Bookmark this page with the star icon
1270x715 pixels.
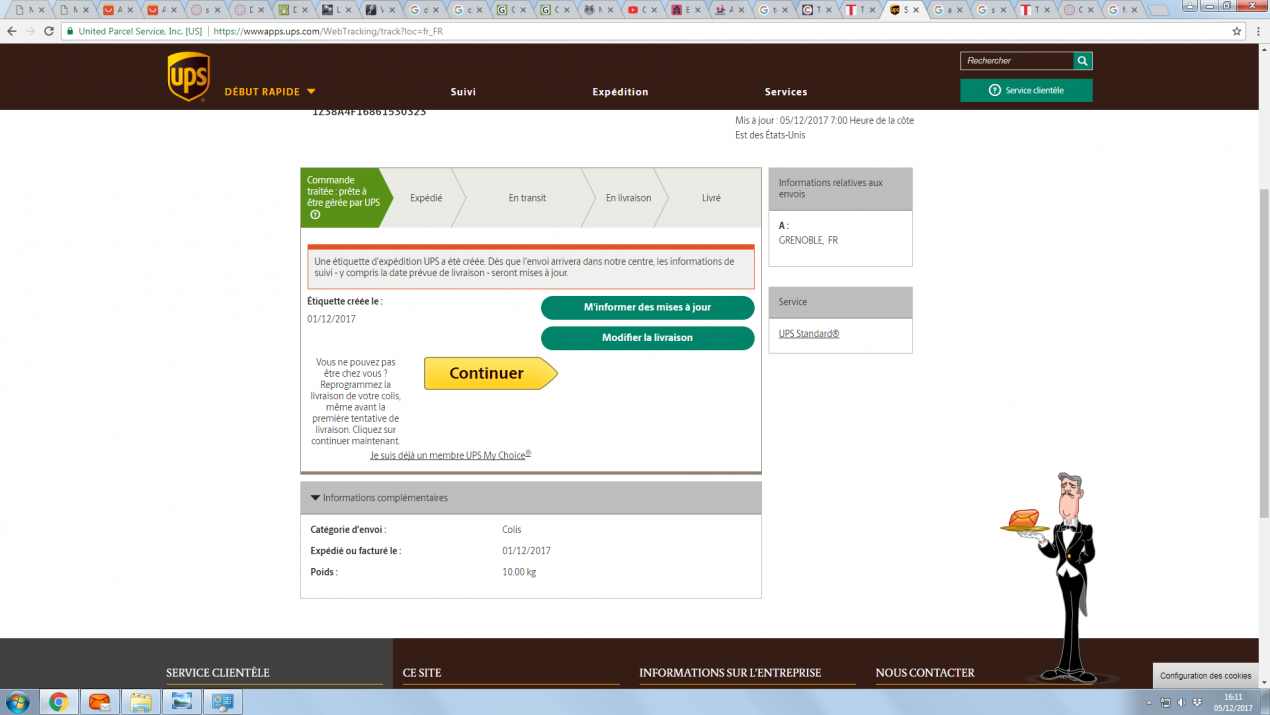point(1237,31)
